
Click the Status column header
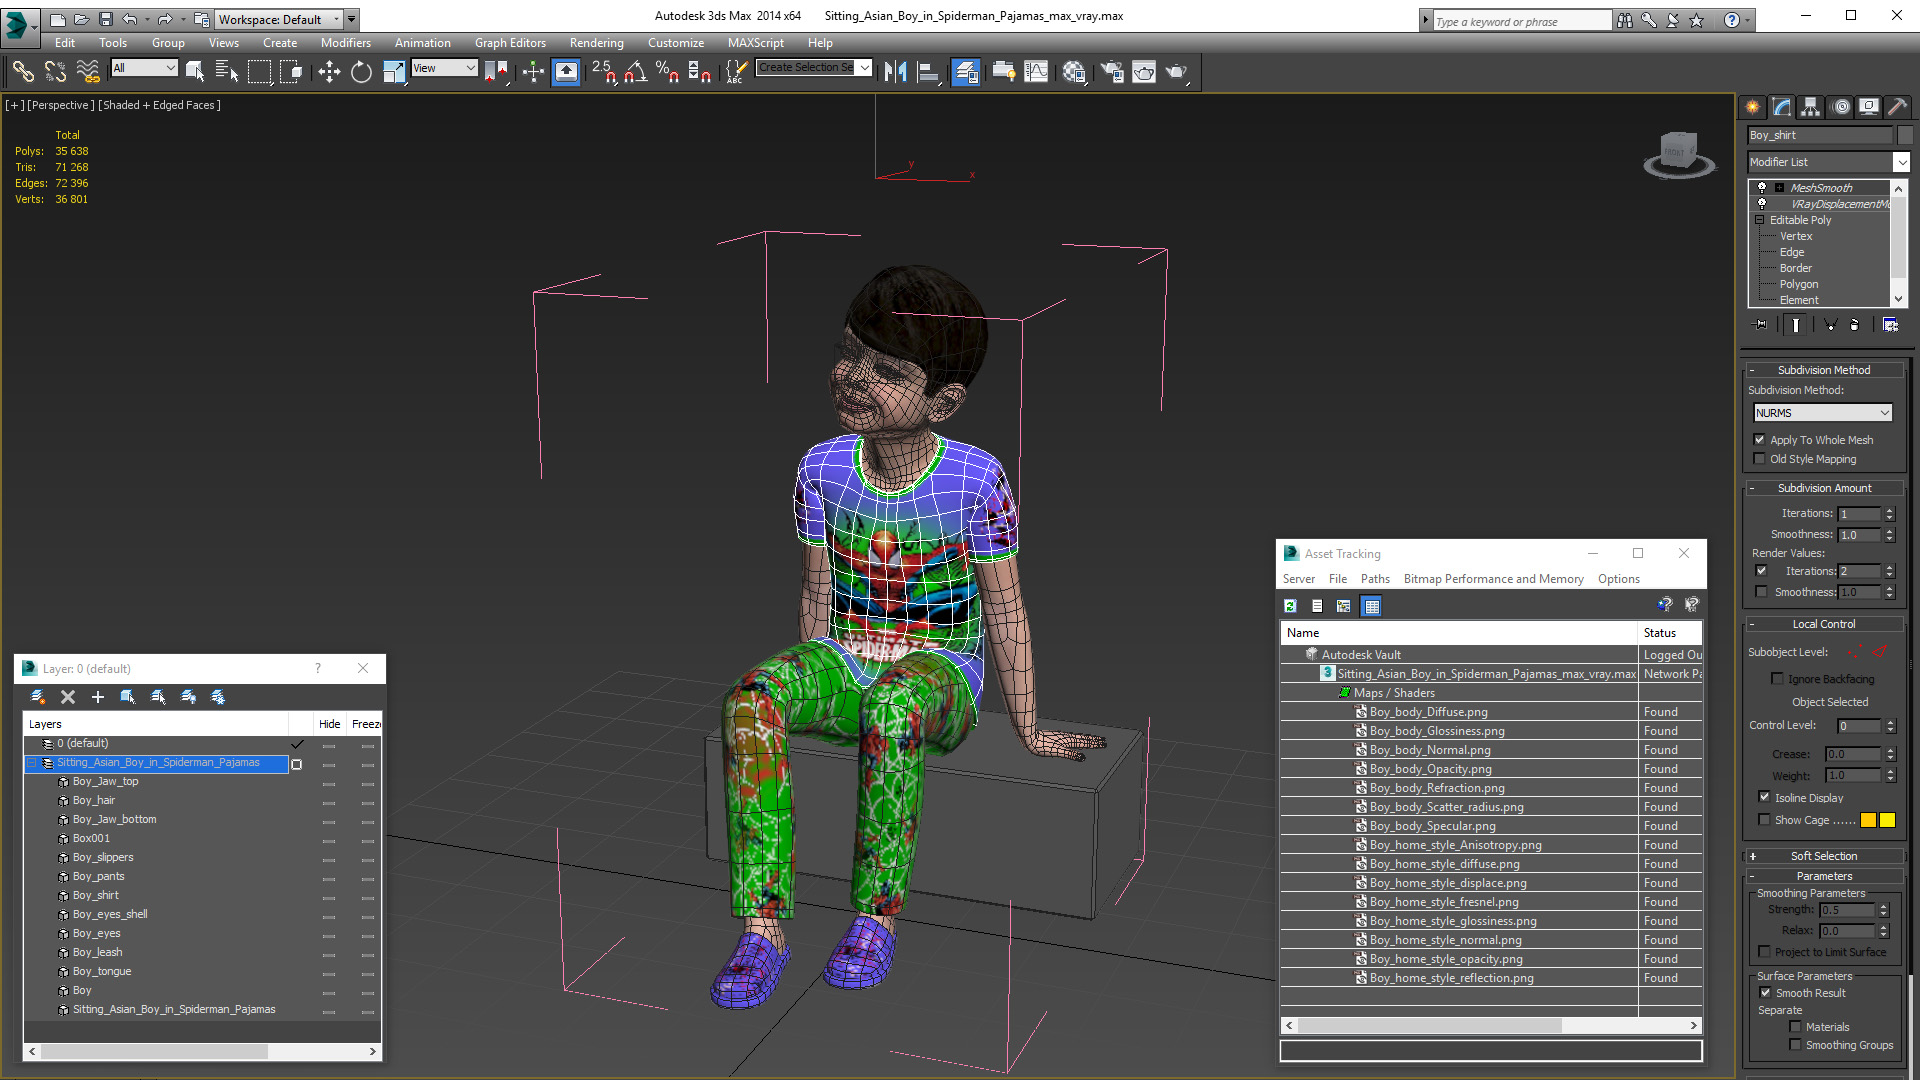point(1669,633)
